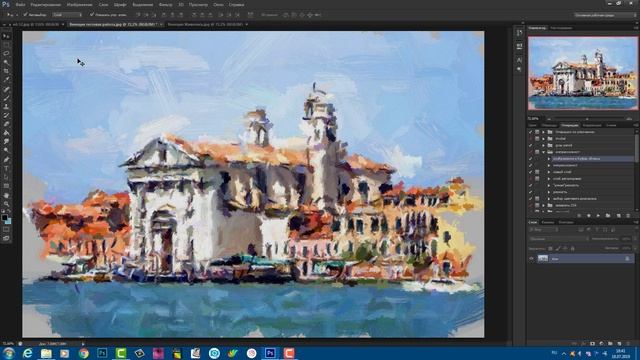Toggle Показать упр. элем. checkbox

(92, 15)
